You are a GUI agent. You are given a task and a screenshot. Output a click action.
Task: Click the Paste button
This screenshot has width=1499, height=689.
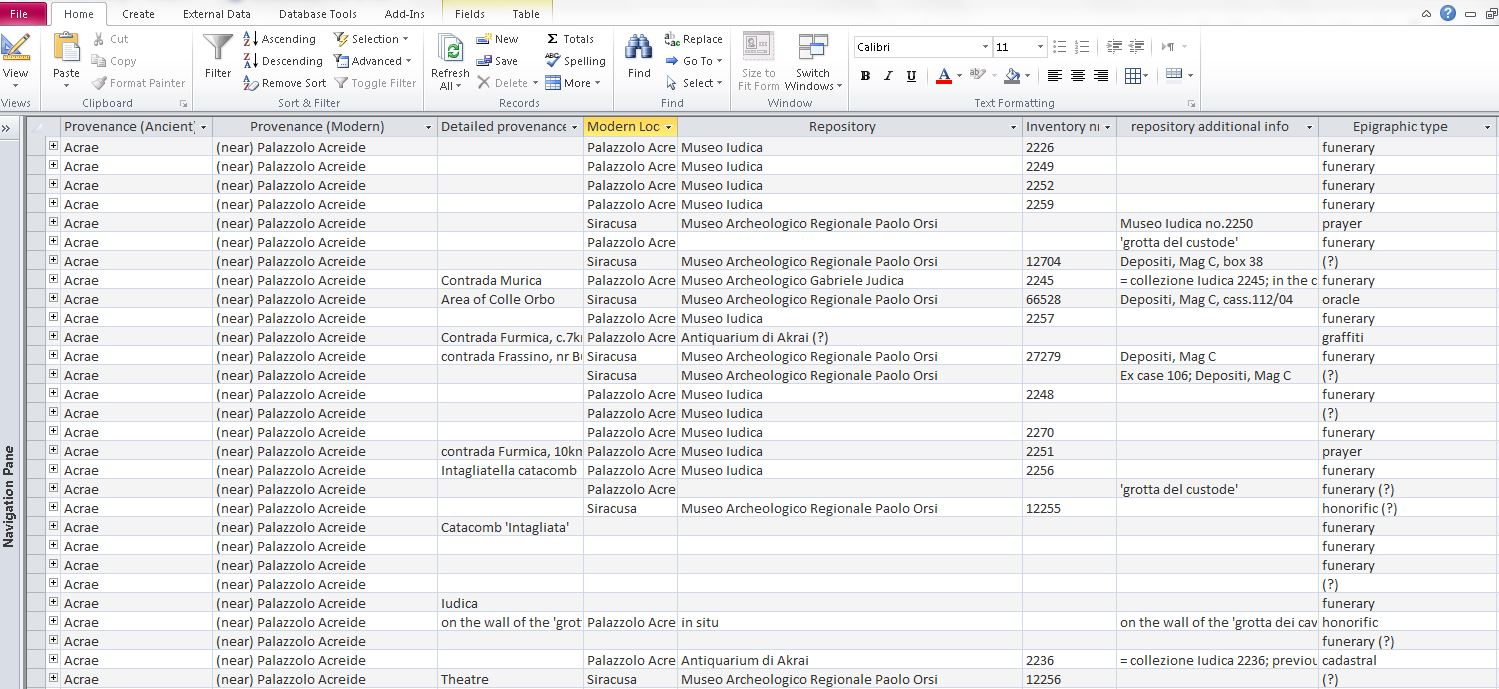pyautogui.click(x=66, y=57)
